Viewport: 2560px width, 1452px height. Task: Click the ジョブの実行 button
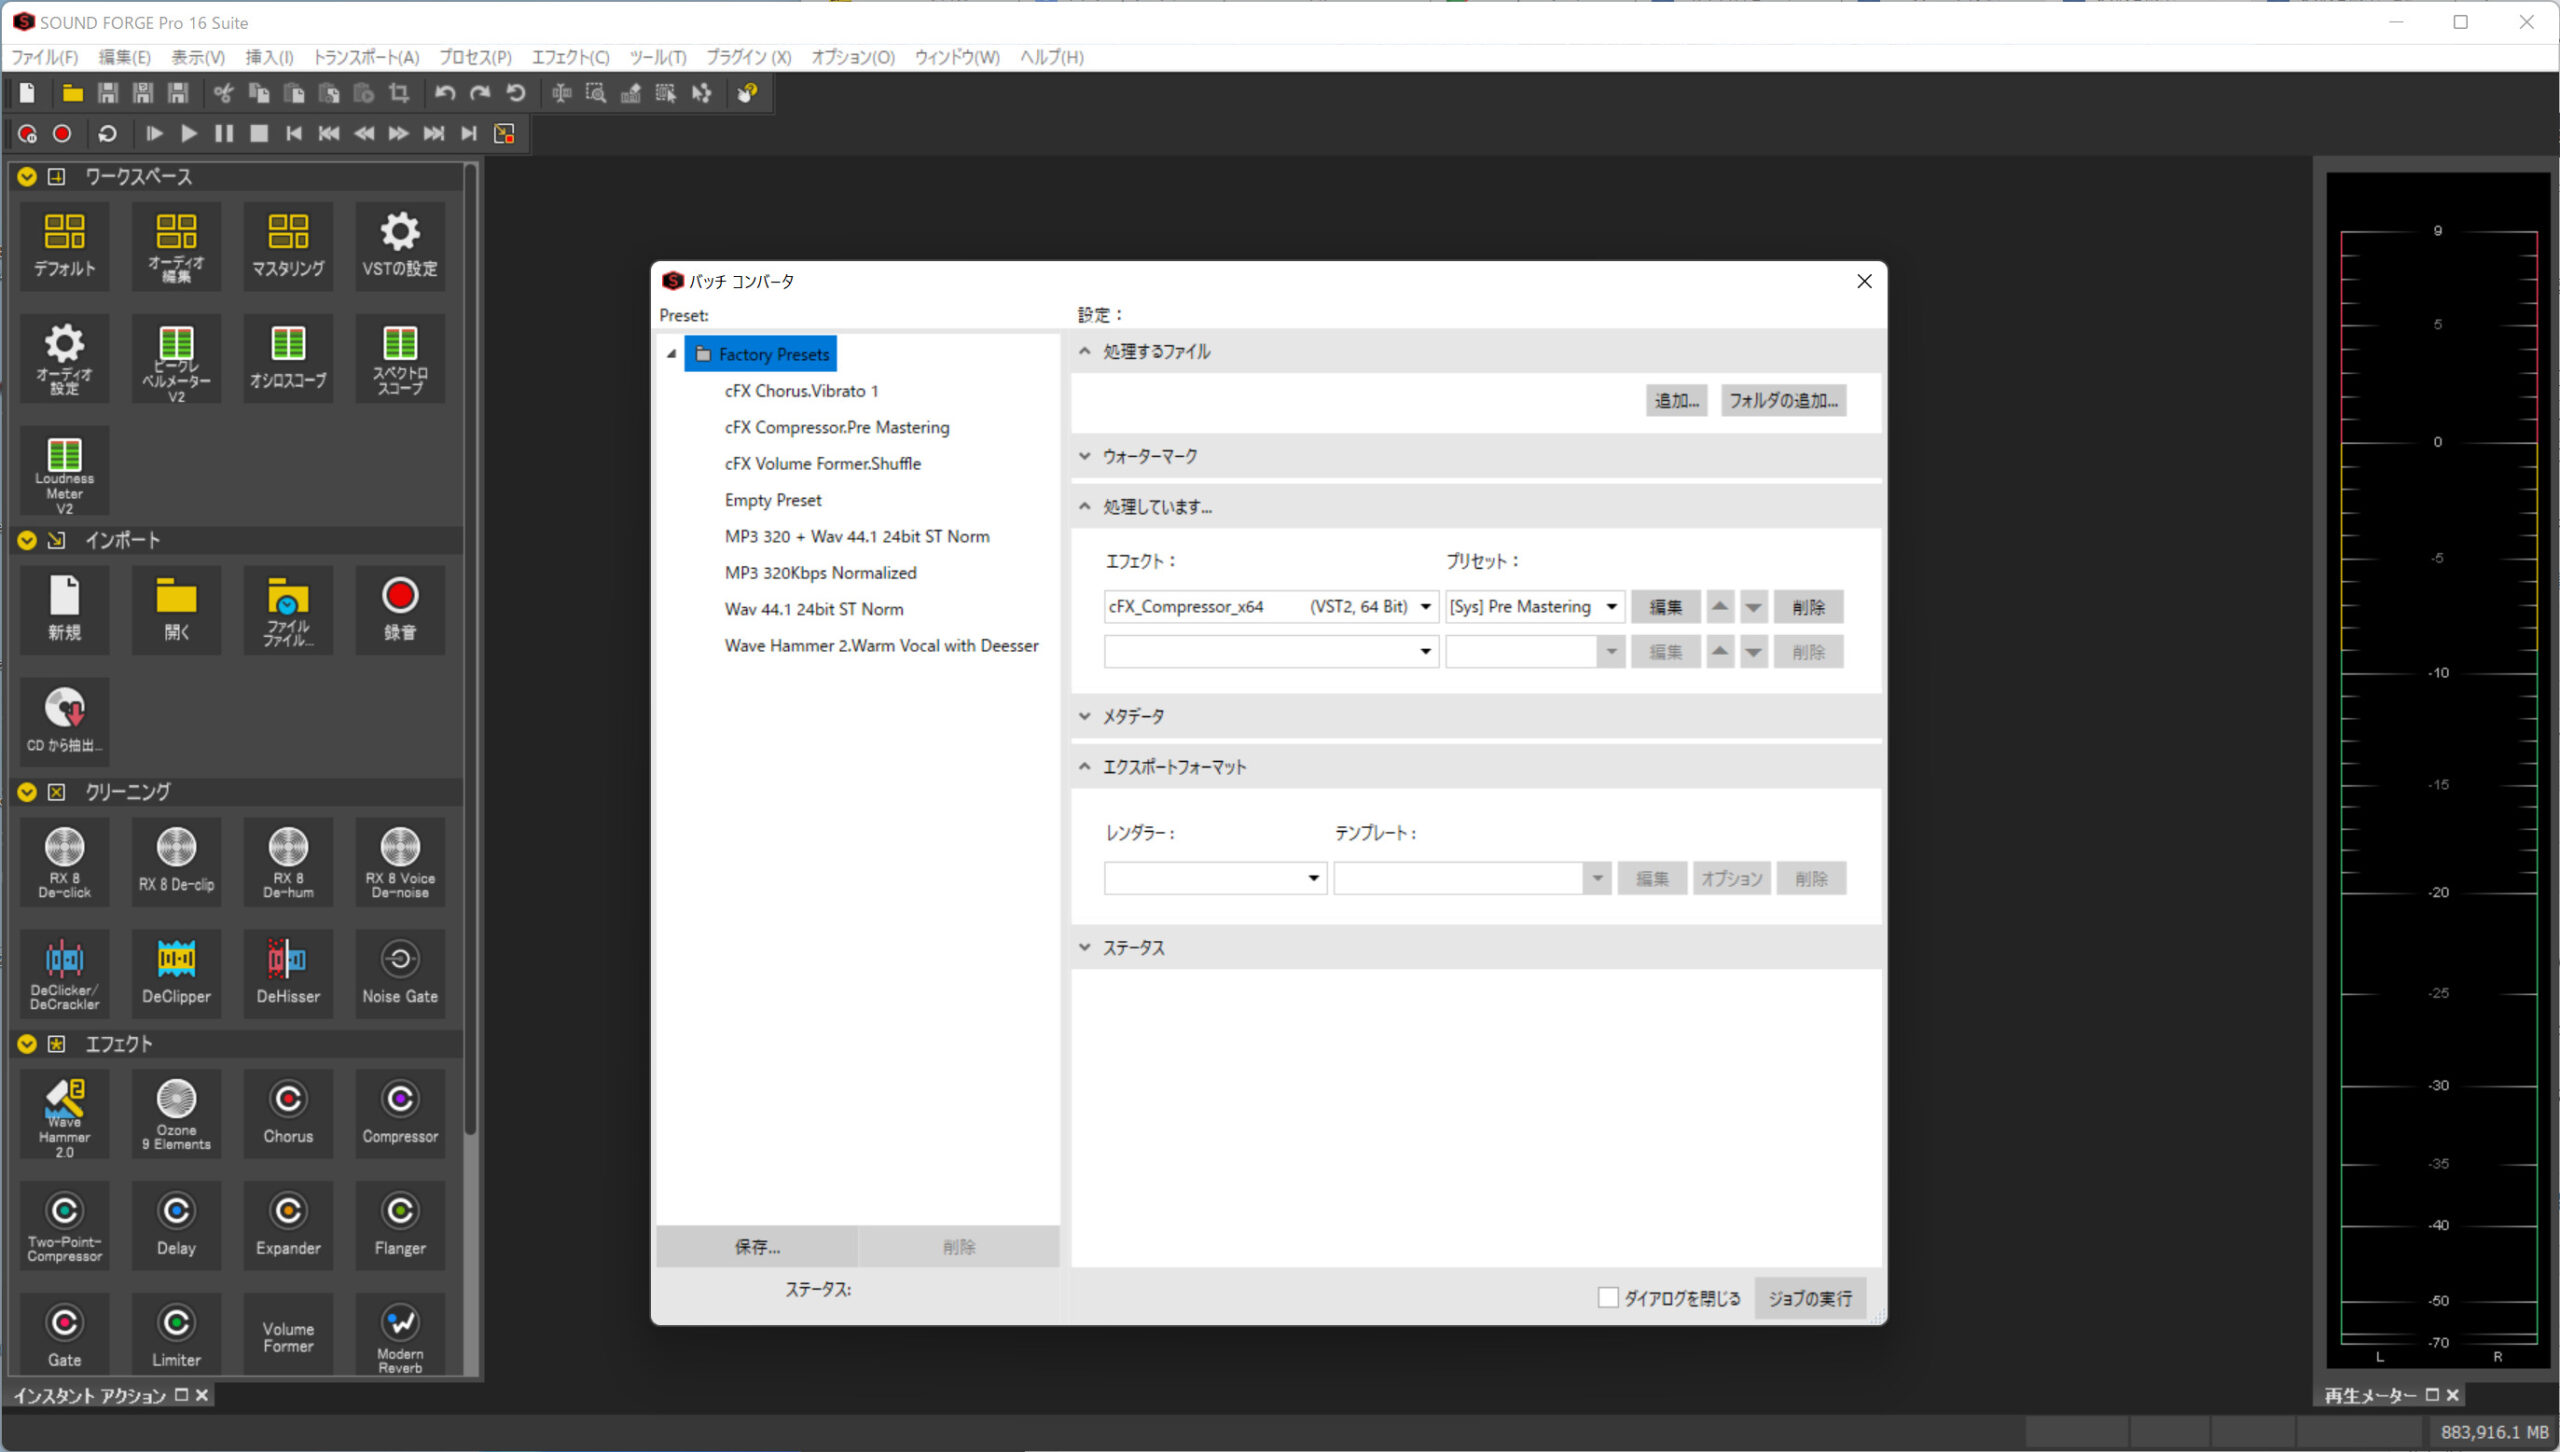1810,1298
